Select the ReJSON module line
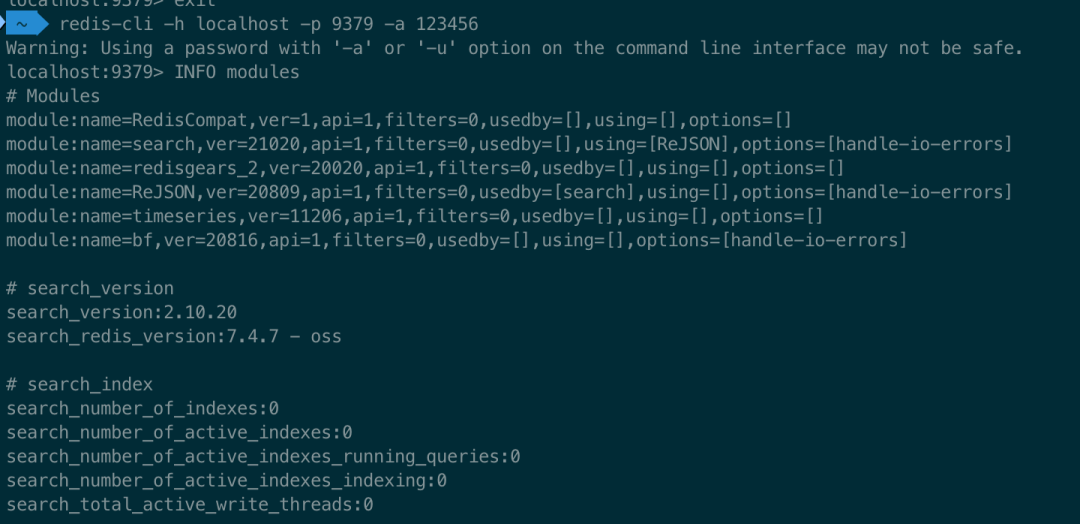The height and width of the screenshot is (524, 1080). click(x=509, y=192)
